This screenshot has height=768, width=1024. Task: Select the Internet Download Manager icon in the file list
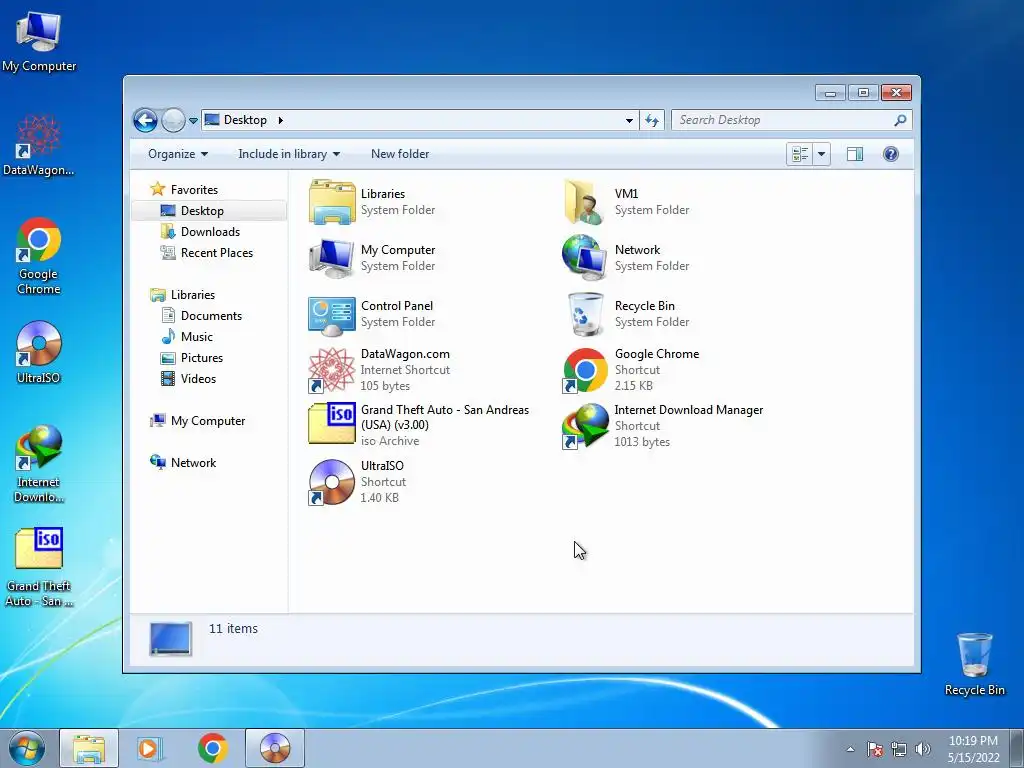(x=585, y=426)
